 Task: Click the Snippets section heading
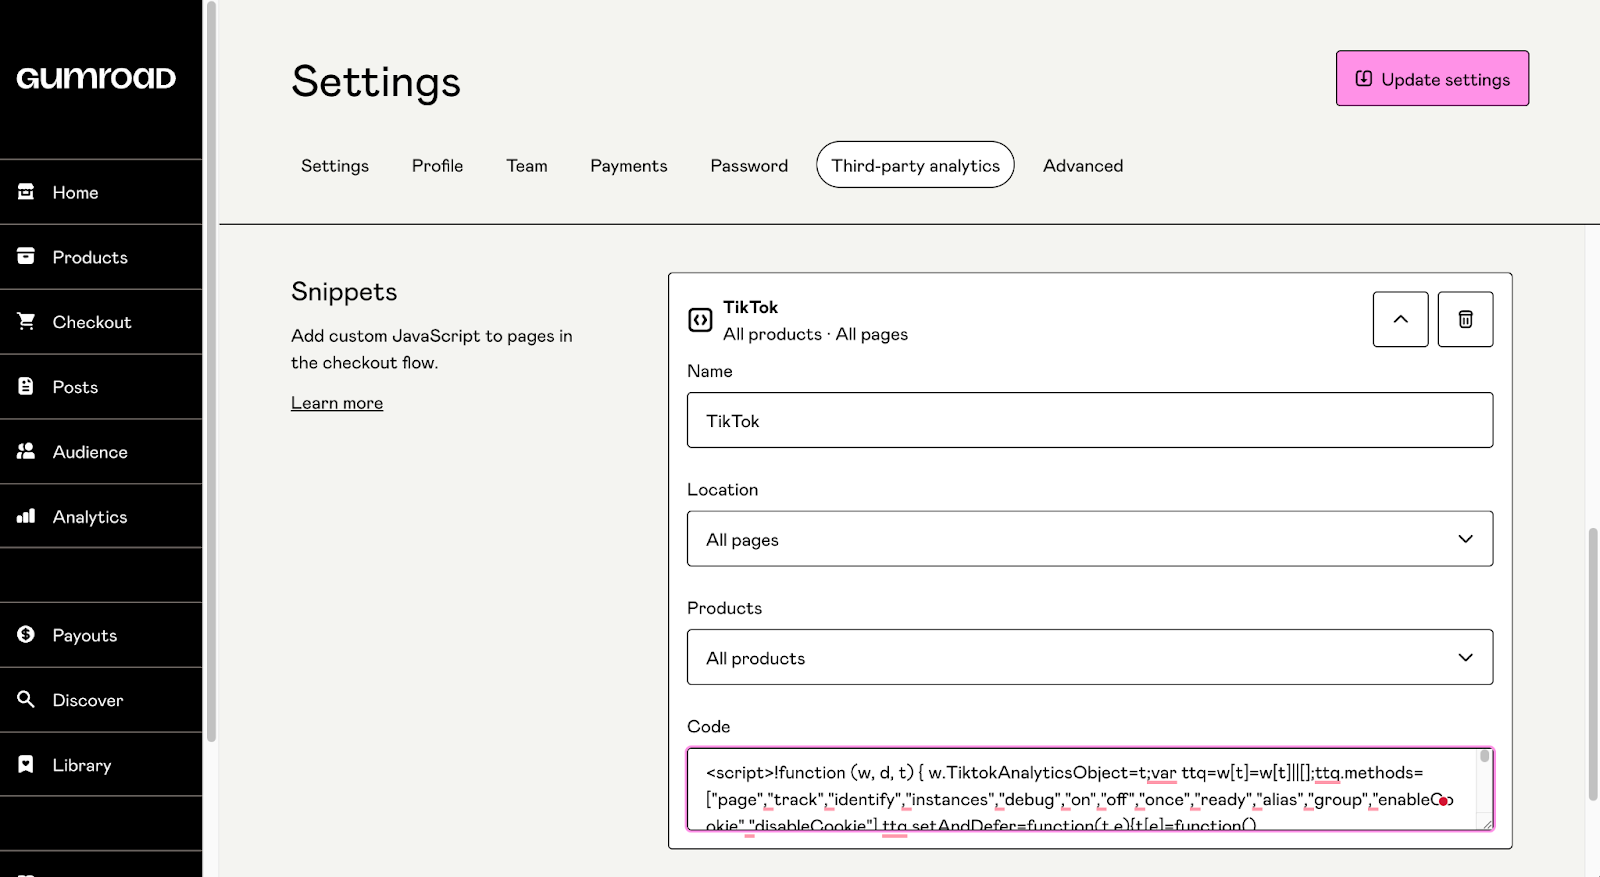(x=344, y=291)
